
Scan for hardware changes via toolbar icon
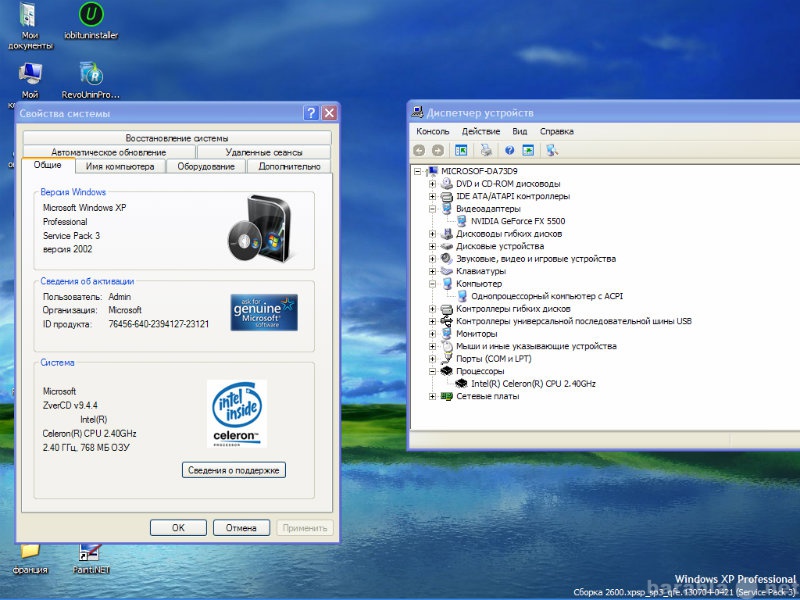click(x=552, y=150)
